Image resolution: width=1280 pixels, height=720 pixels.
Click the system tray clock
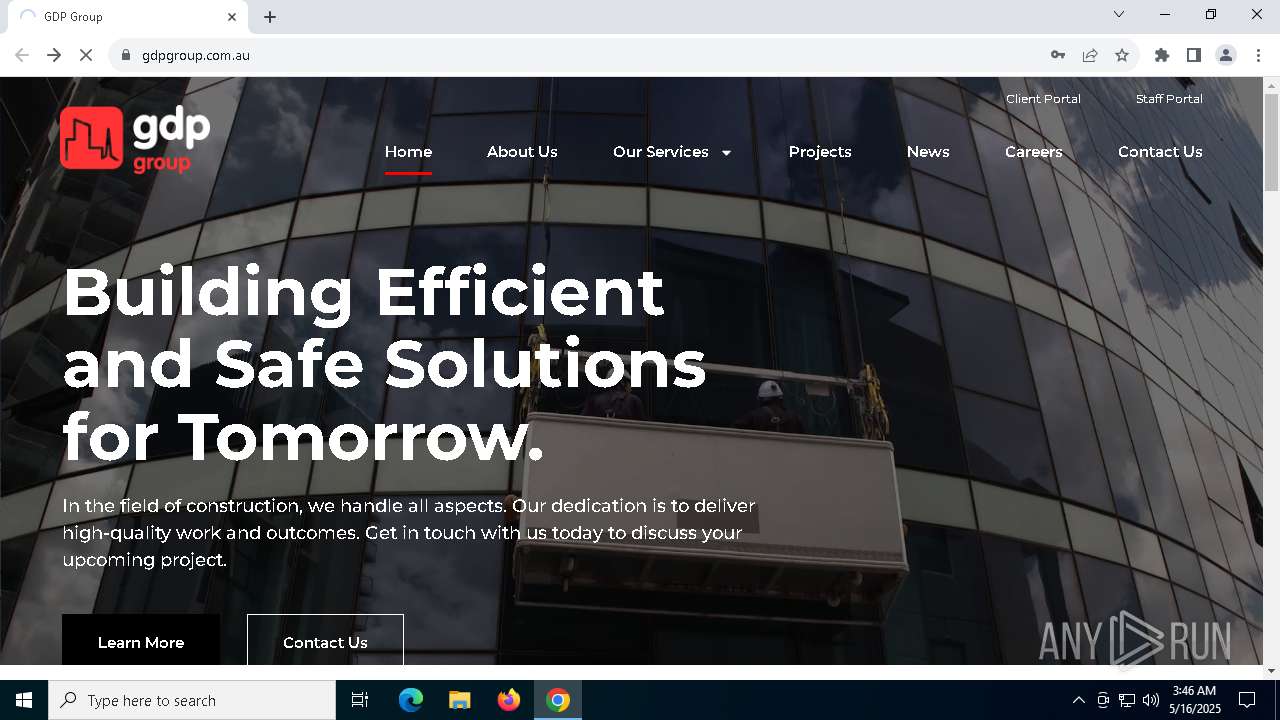point(1194,700)
